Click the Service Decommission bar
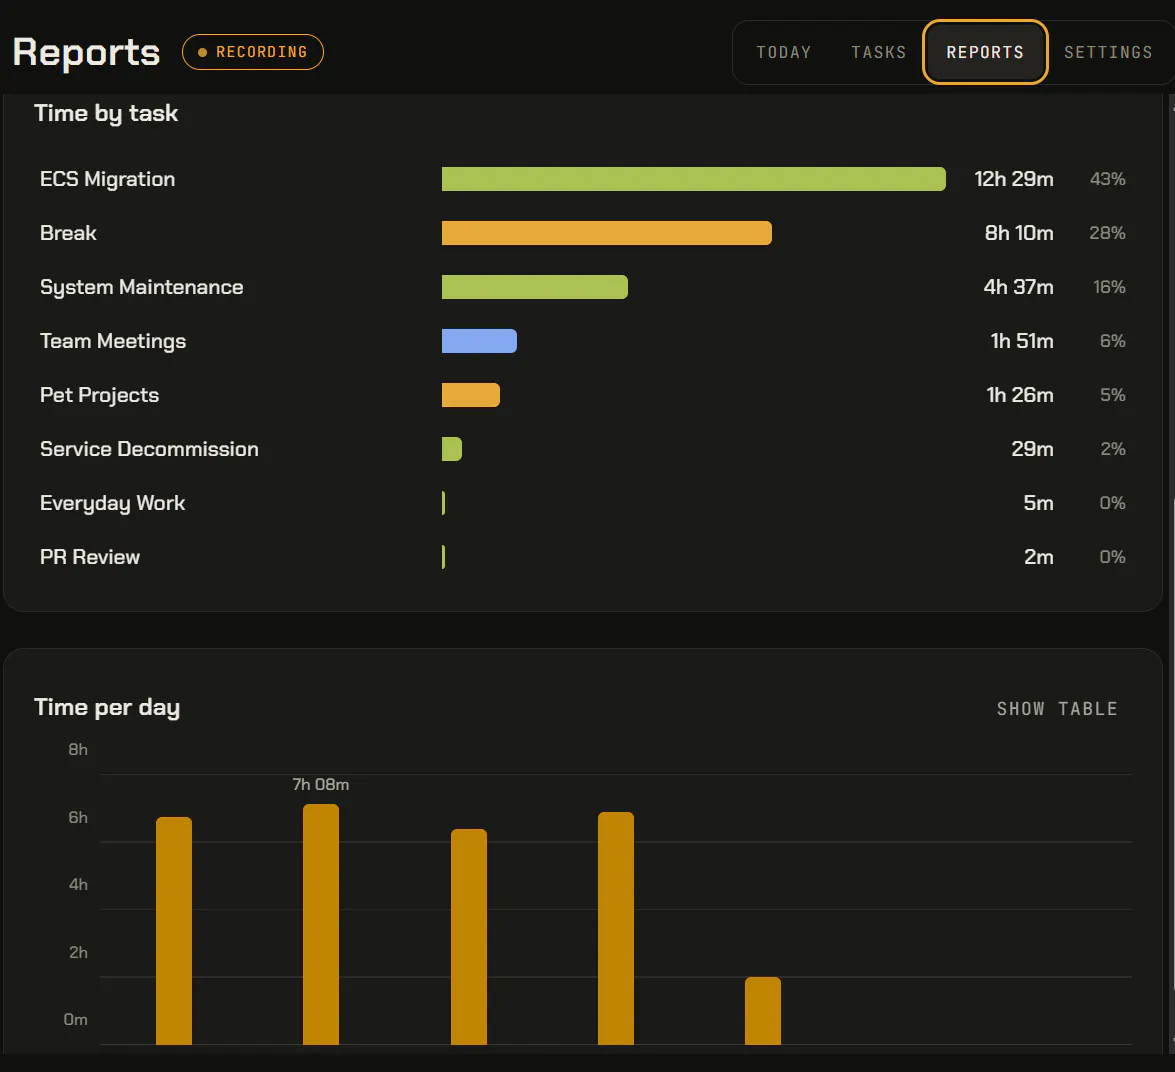The width and height of the screenshot is (1175, 1072). (452, 449)
